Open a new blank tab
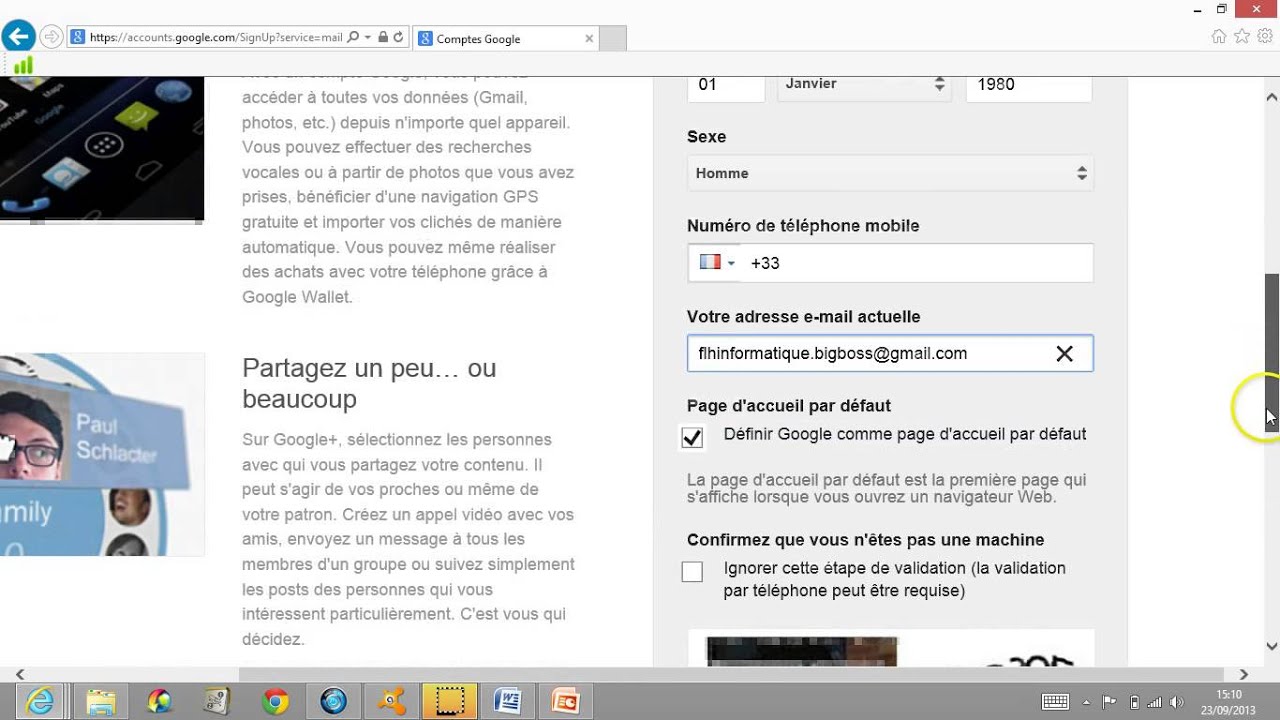Screen dimensions: 1280x720 (x=613, y=39)
